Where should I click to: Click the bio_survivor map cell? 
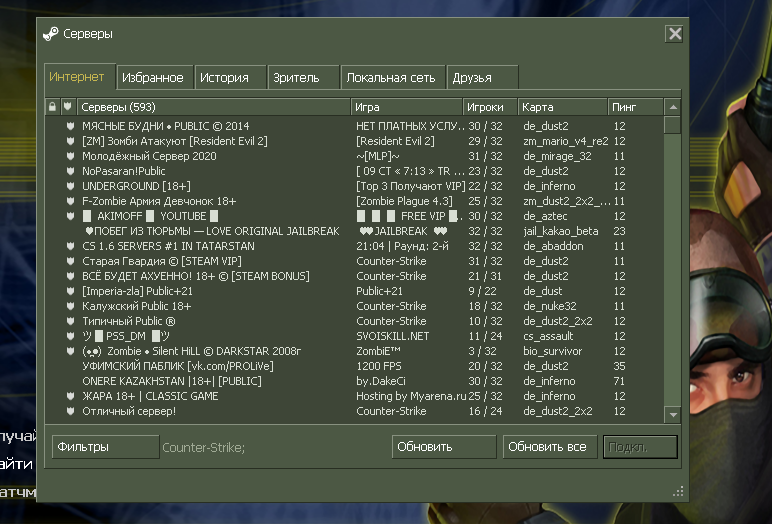pyautogui.click(x=552, y=351)
